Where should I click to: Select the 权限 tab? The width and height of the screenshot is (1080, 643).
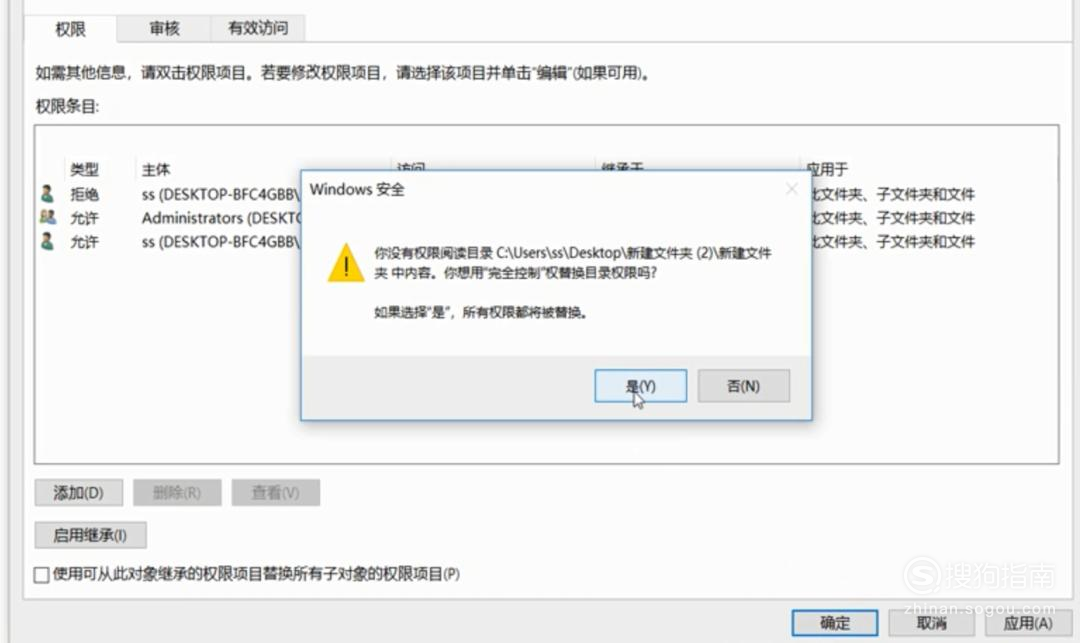[x=70, y=29]
